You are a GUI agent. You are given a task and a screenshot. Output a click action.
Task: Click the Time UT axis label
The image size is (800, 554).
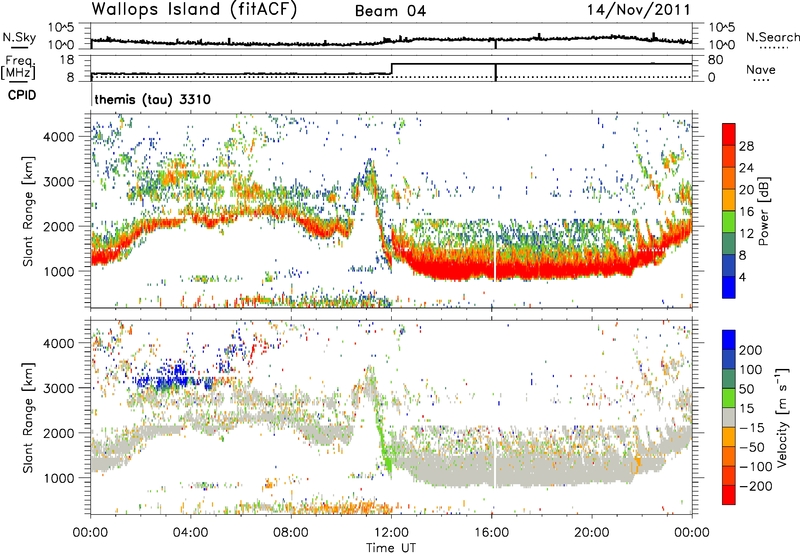pos(391,547)
